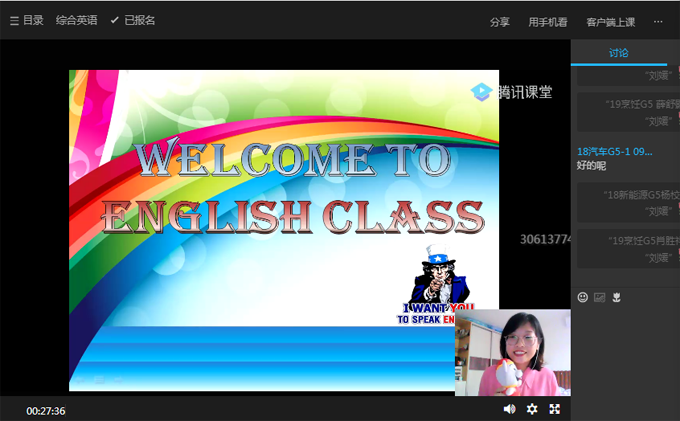Image resolution: width=680 pixels, height=421 pixels.
Task: Click the send image icon in chat
Action: [600, 297]
